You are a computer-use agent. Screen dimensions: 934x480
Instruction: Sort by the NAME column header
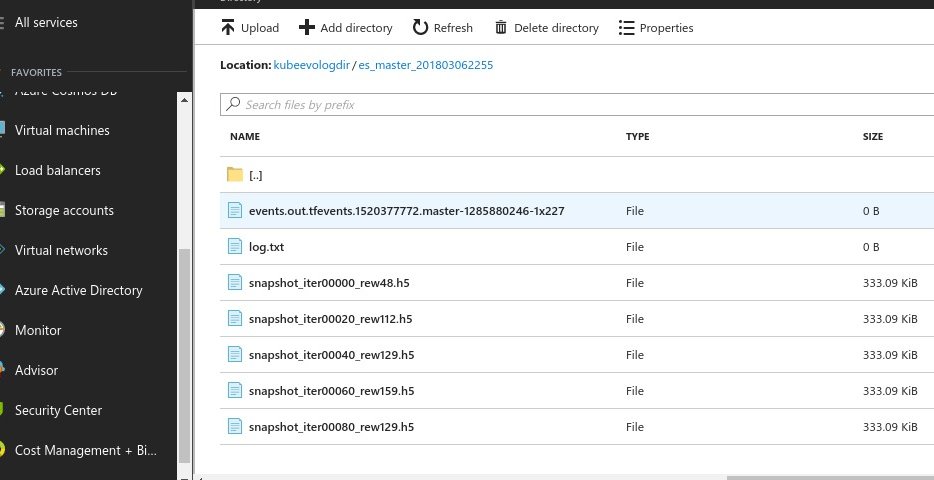tap(245, 136)
